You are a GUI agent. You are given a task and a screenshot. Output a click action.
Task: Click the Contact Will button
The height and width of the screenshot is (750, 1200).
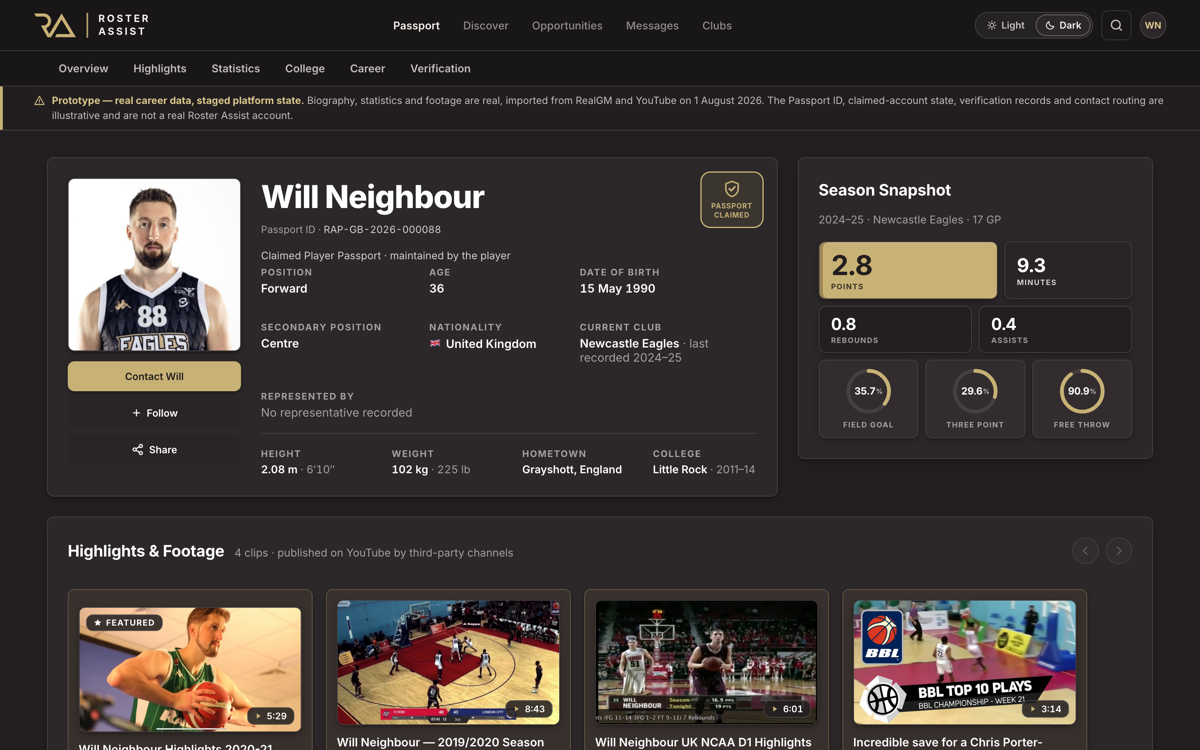click(x=154, y=376)
